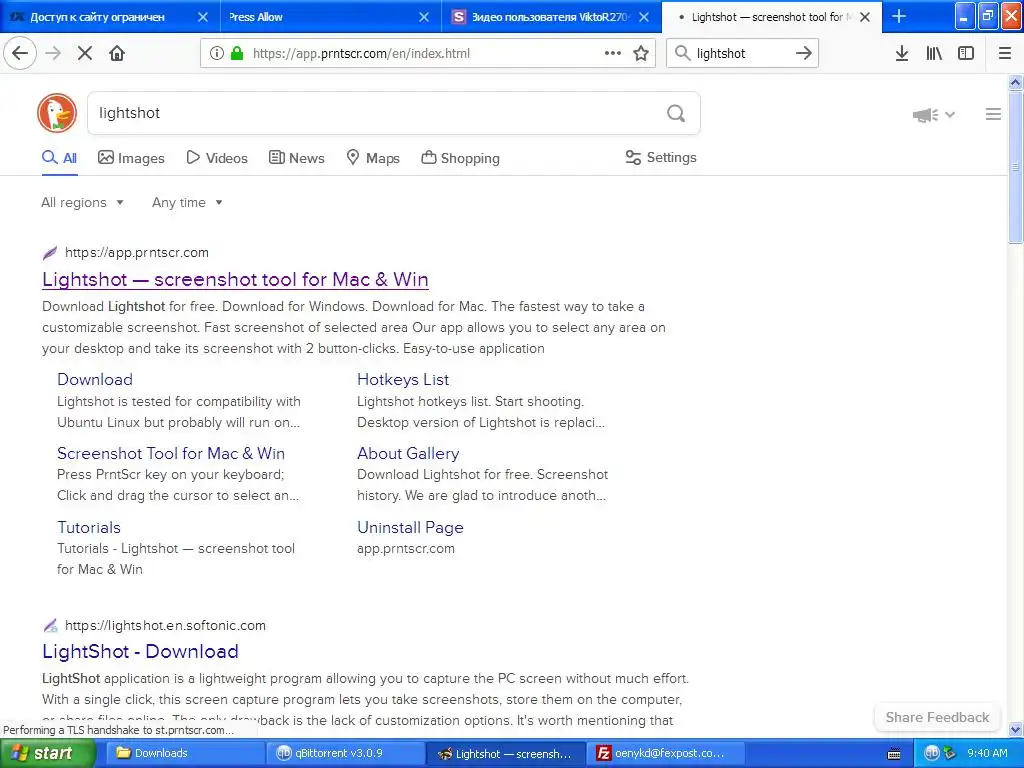
Task: Open 'Screenshot Tool for Mac & Win' sitelink
Action: coord(171,453)
